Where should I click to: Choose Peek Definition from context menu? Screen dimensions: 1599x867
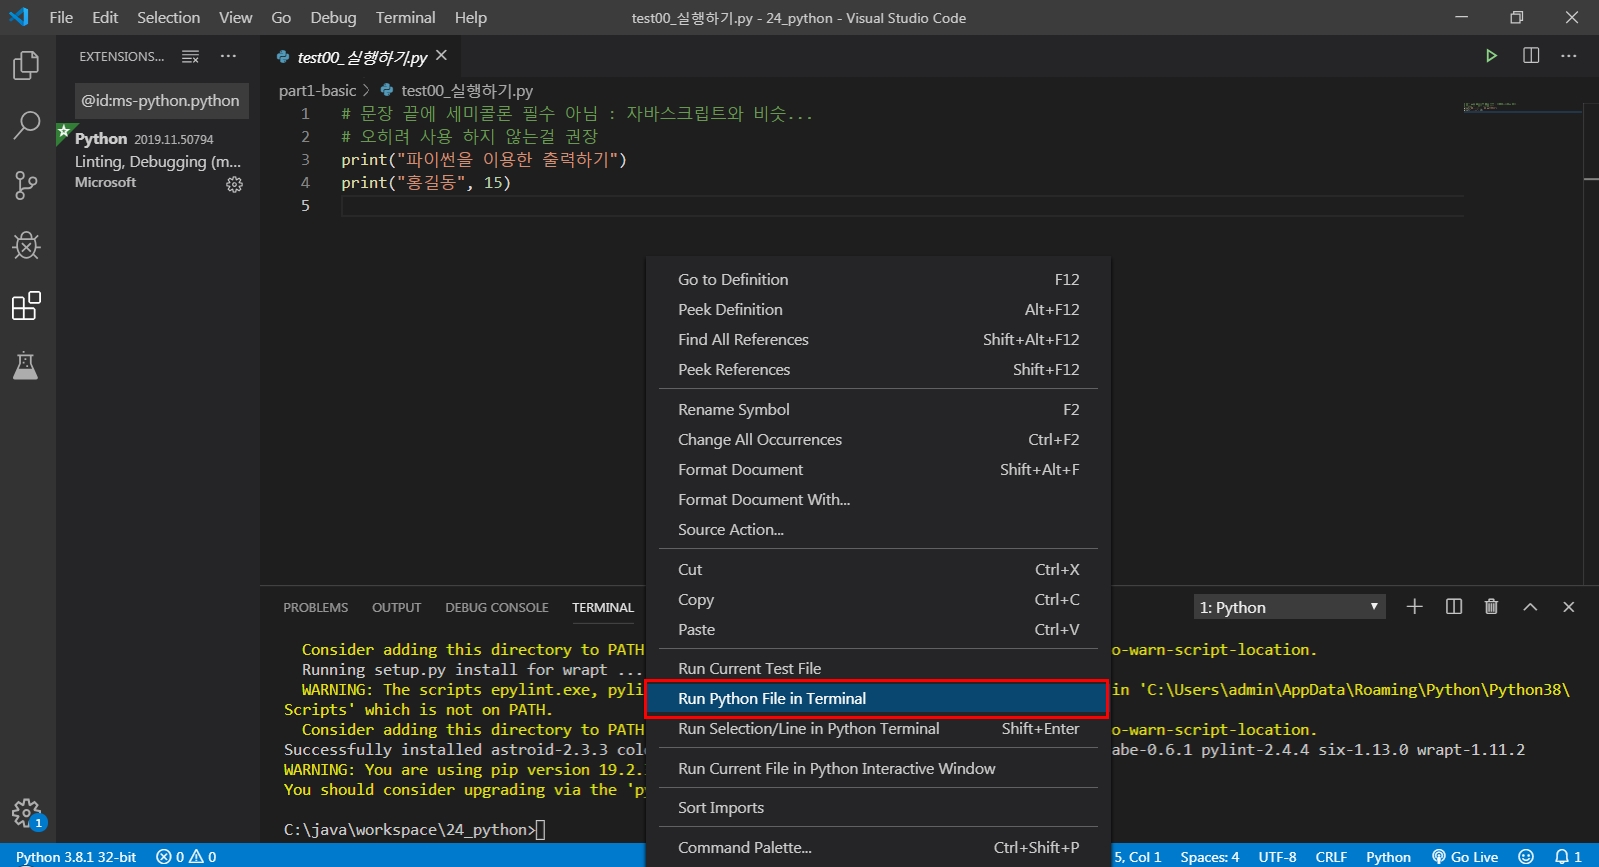878,310
